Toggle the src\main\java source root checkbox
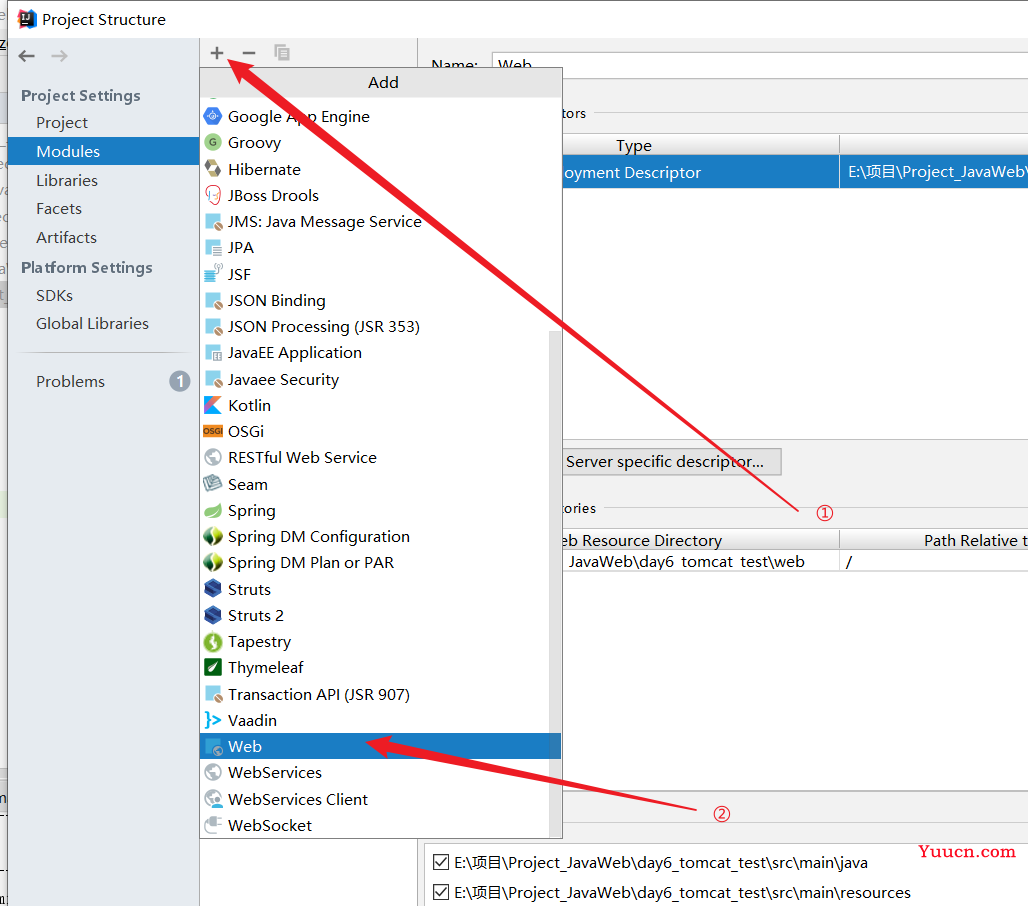Image resolution: width=1028 pixels, height=906 pixels. (441, 862)
